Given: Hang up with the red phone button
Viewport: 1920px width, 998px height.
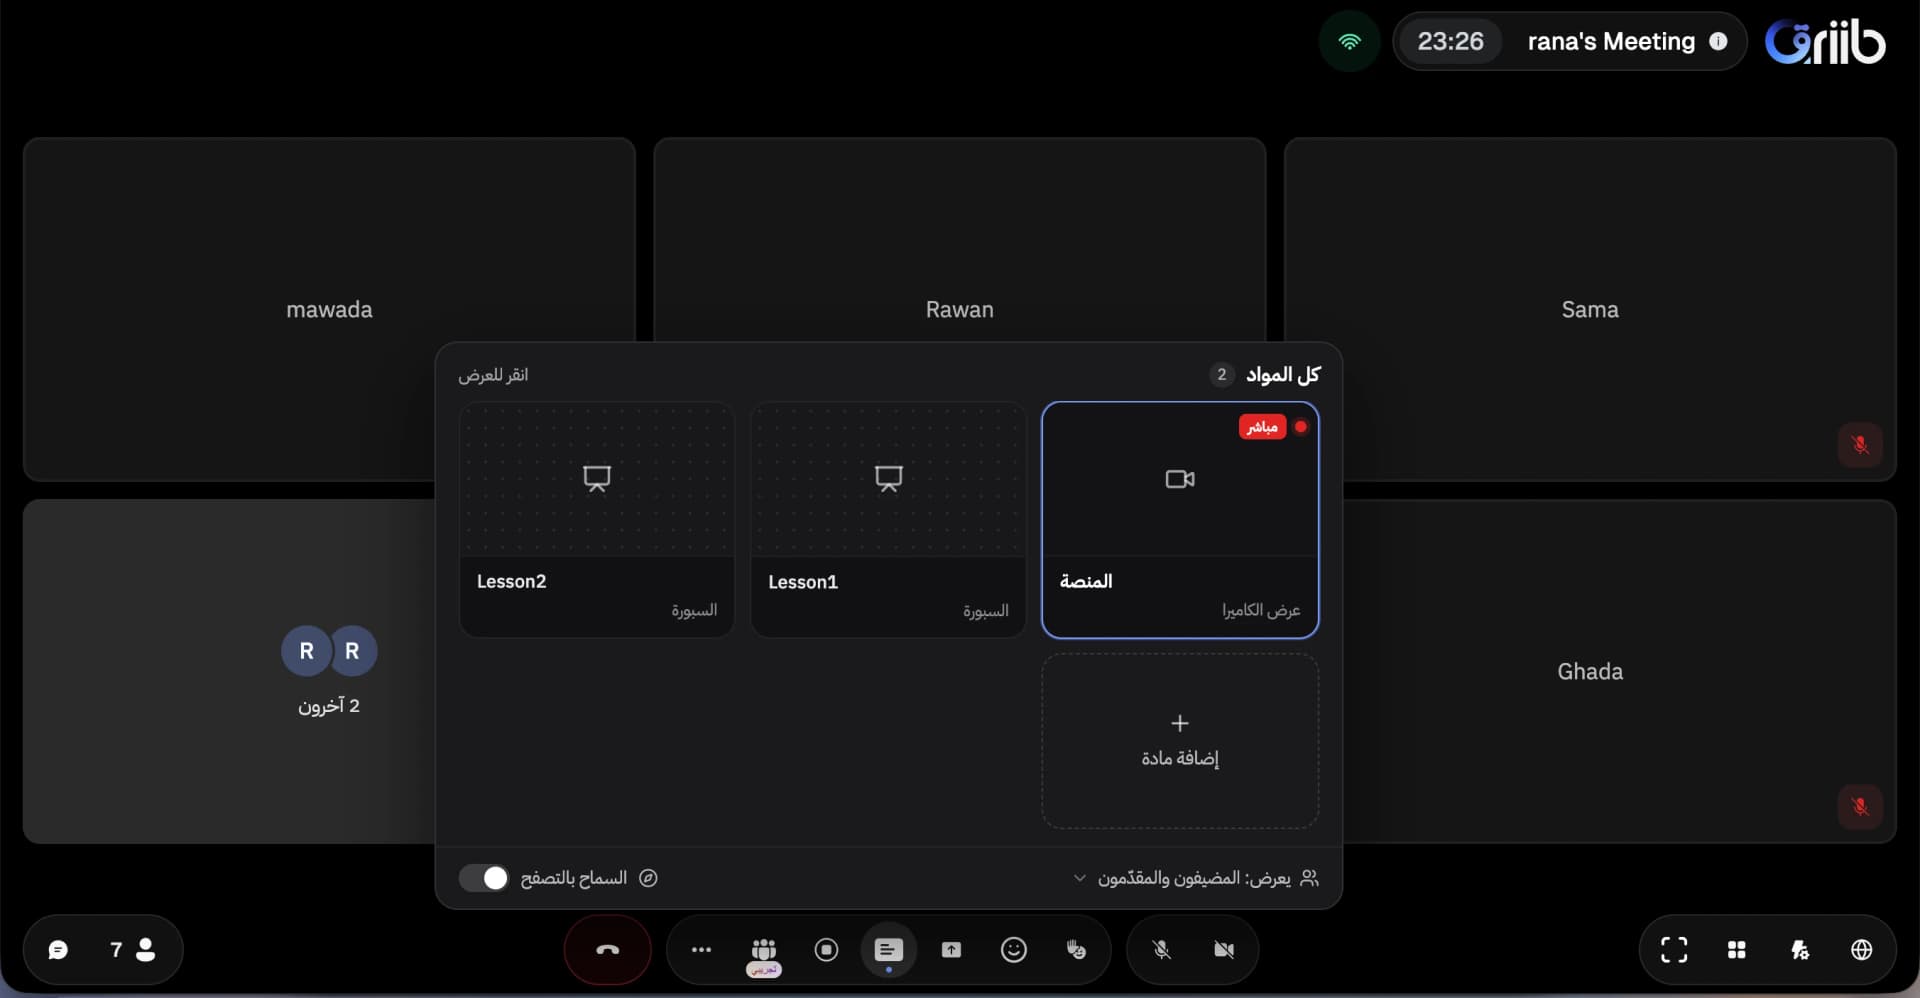Looking at the screenshot, I should (x=607, y=949).
